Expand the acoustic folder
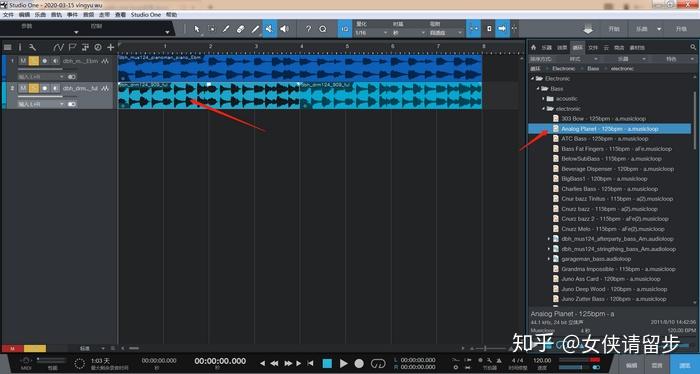 [543, 99]
